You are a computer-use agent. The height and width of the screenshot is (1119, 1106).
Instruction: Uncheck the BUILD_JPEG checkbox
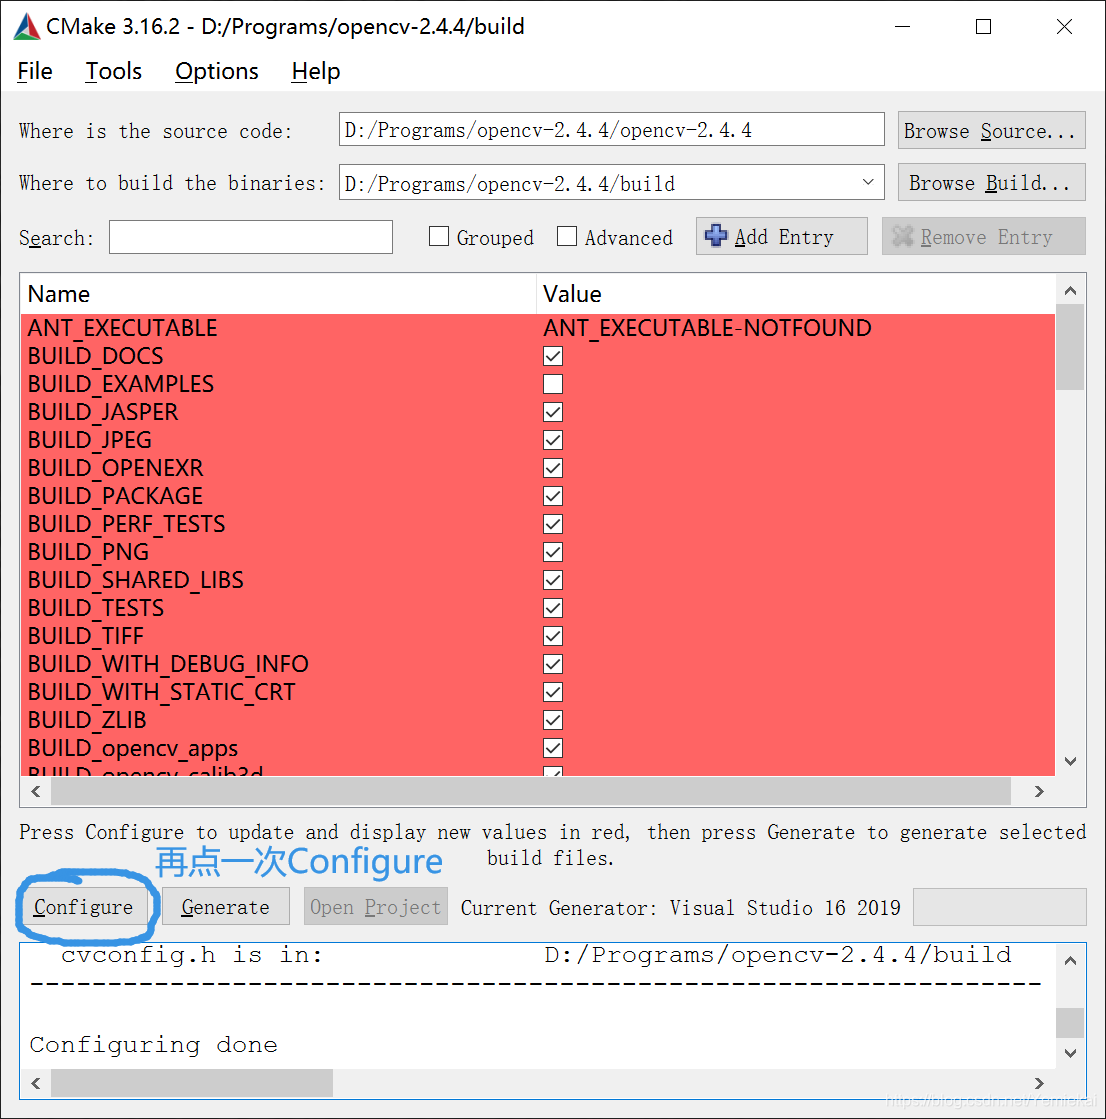[553, 440]
